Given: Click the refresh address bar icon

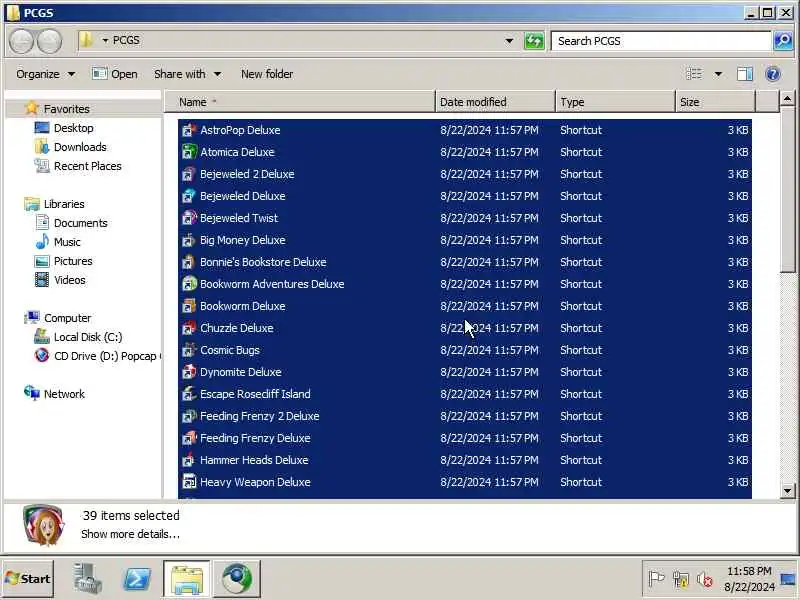Looking at the screenshot, I should (534, 41).
